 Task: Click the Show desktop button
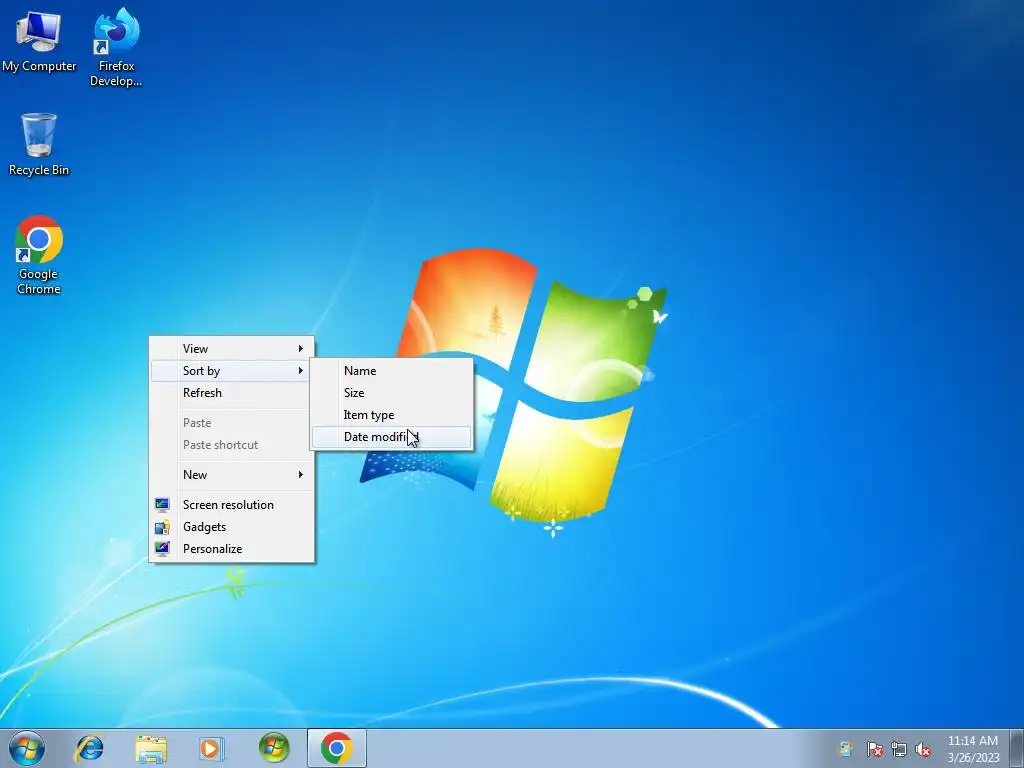coord(1017,748)
